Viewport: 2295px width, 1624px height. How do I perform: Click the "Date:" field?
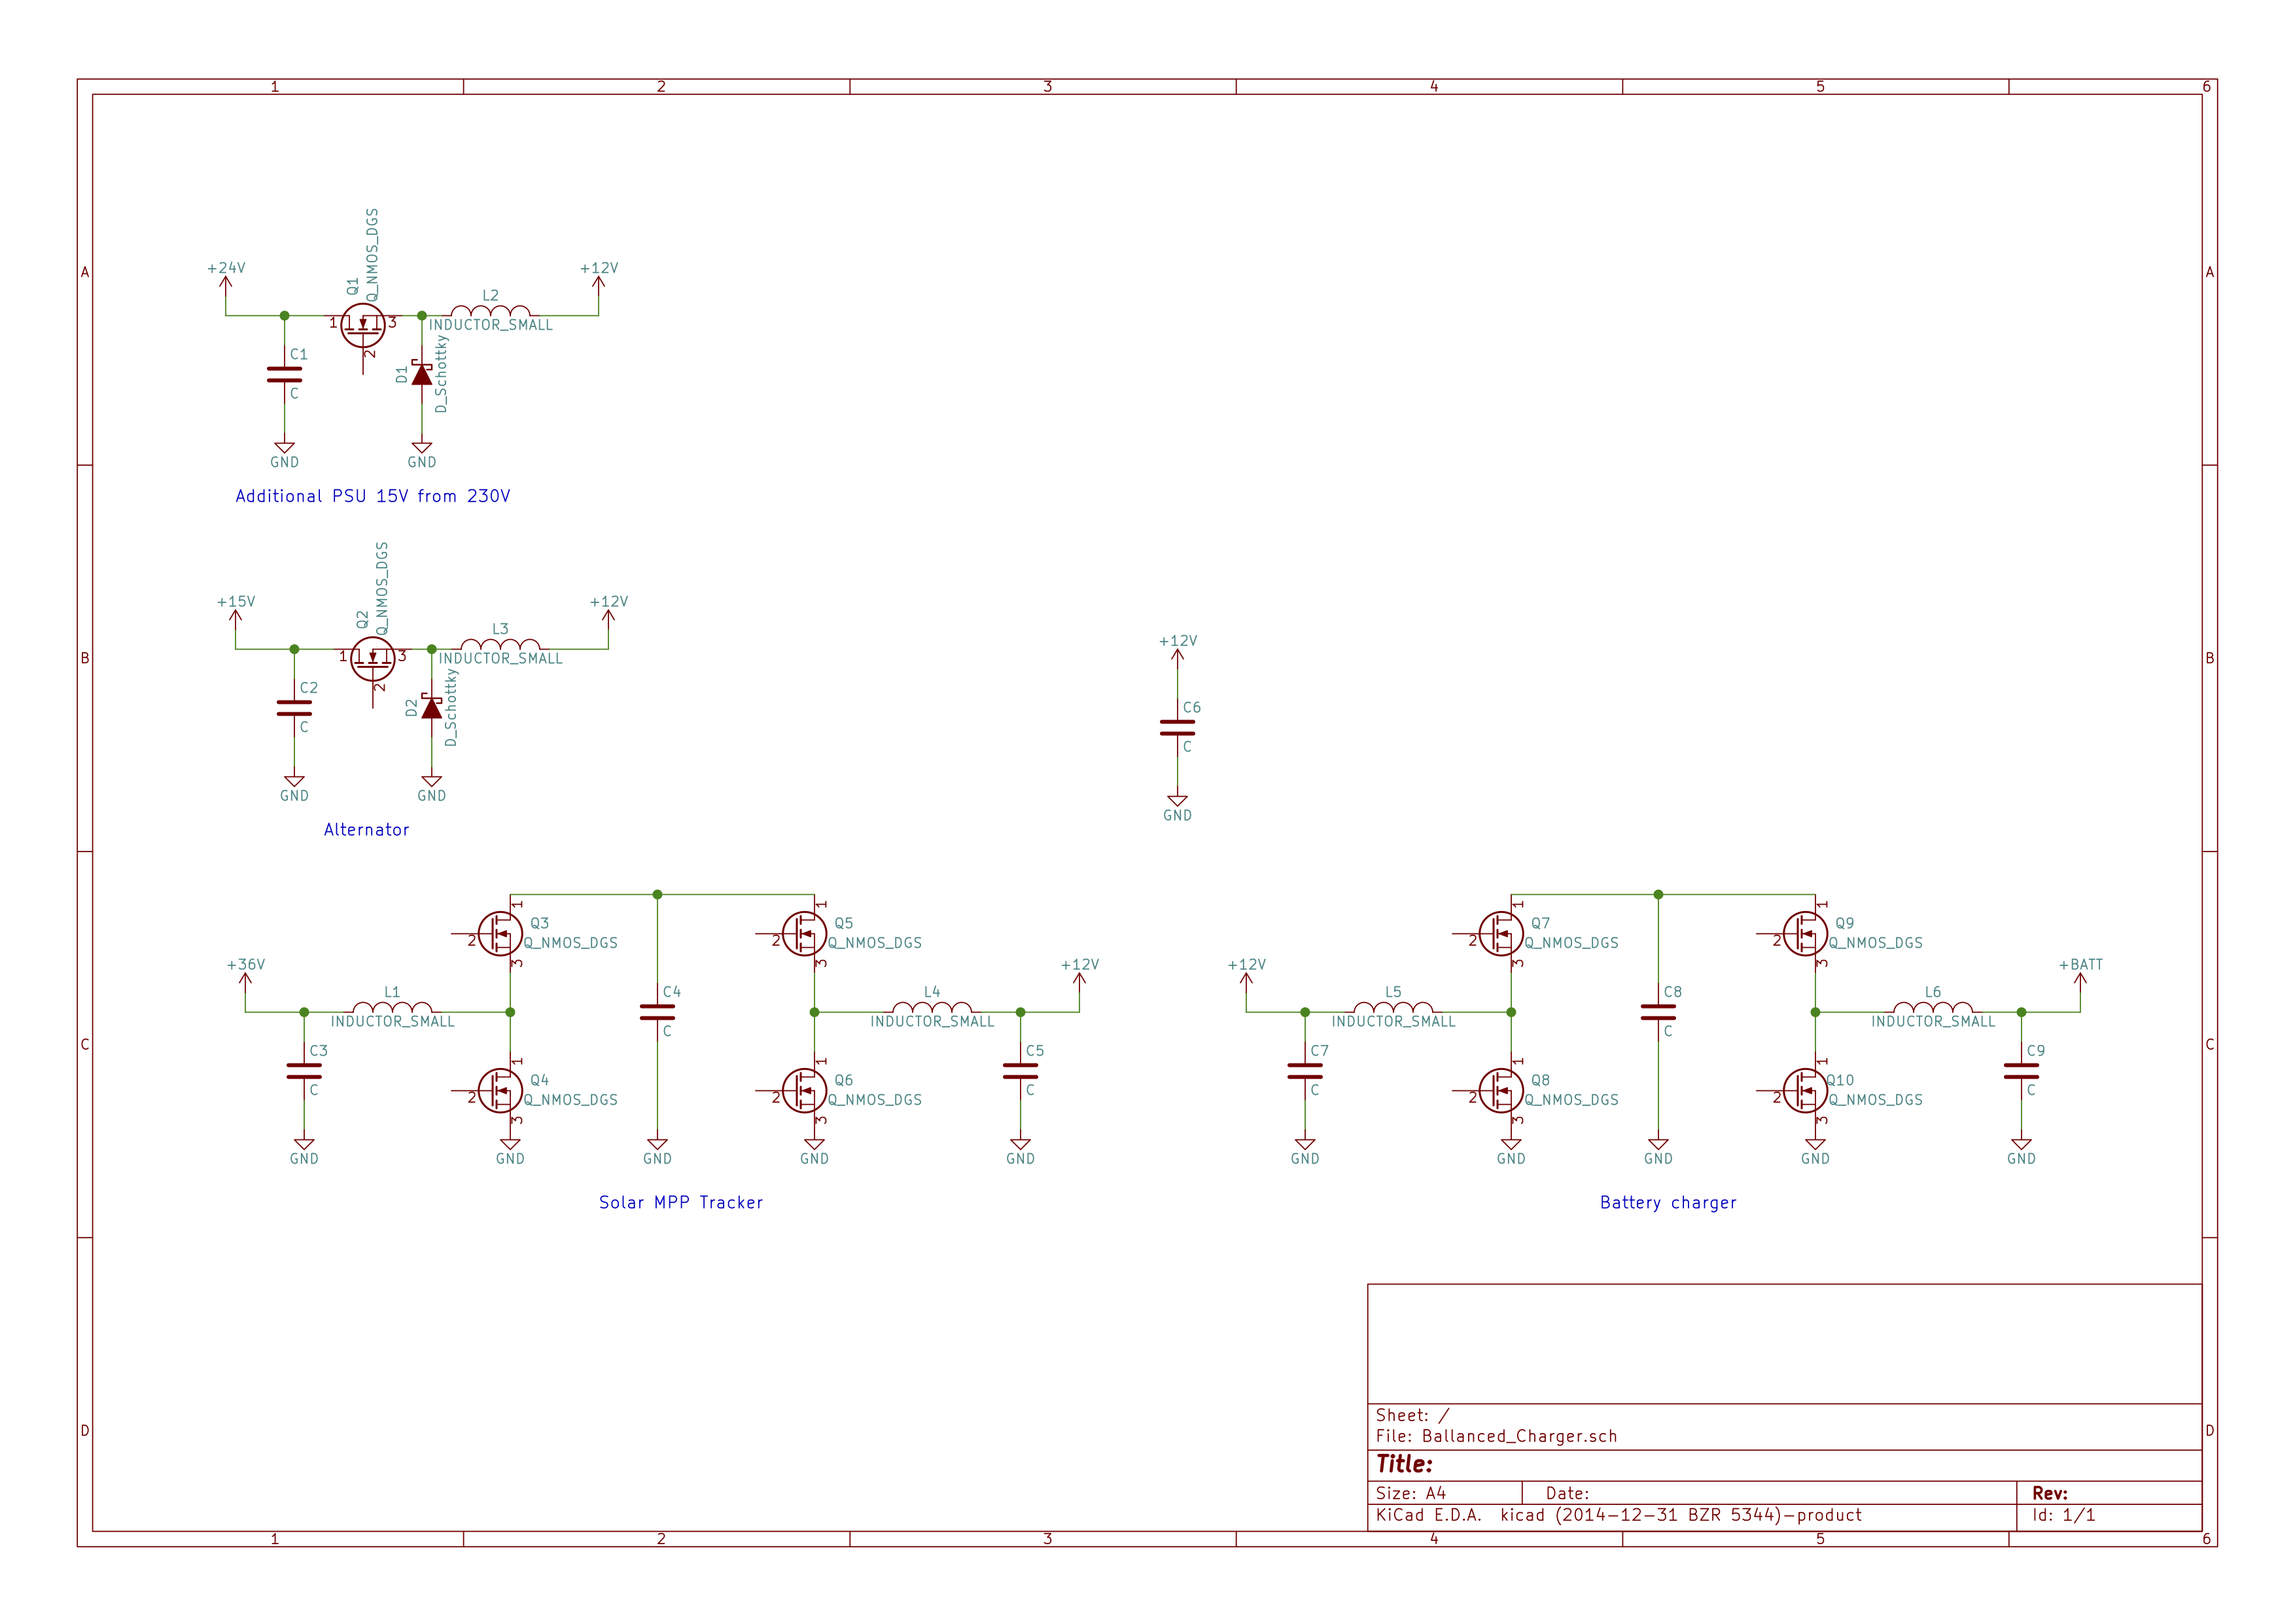pos(1567,1494)
